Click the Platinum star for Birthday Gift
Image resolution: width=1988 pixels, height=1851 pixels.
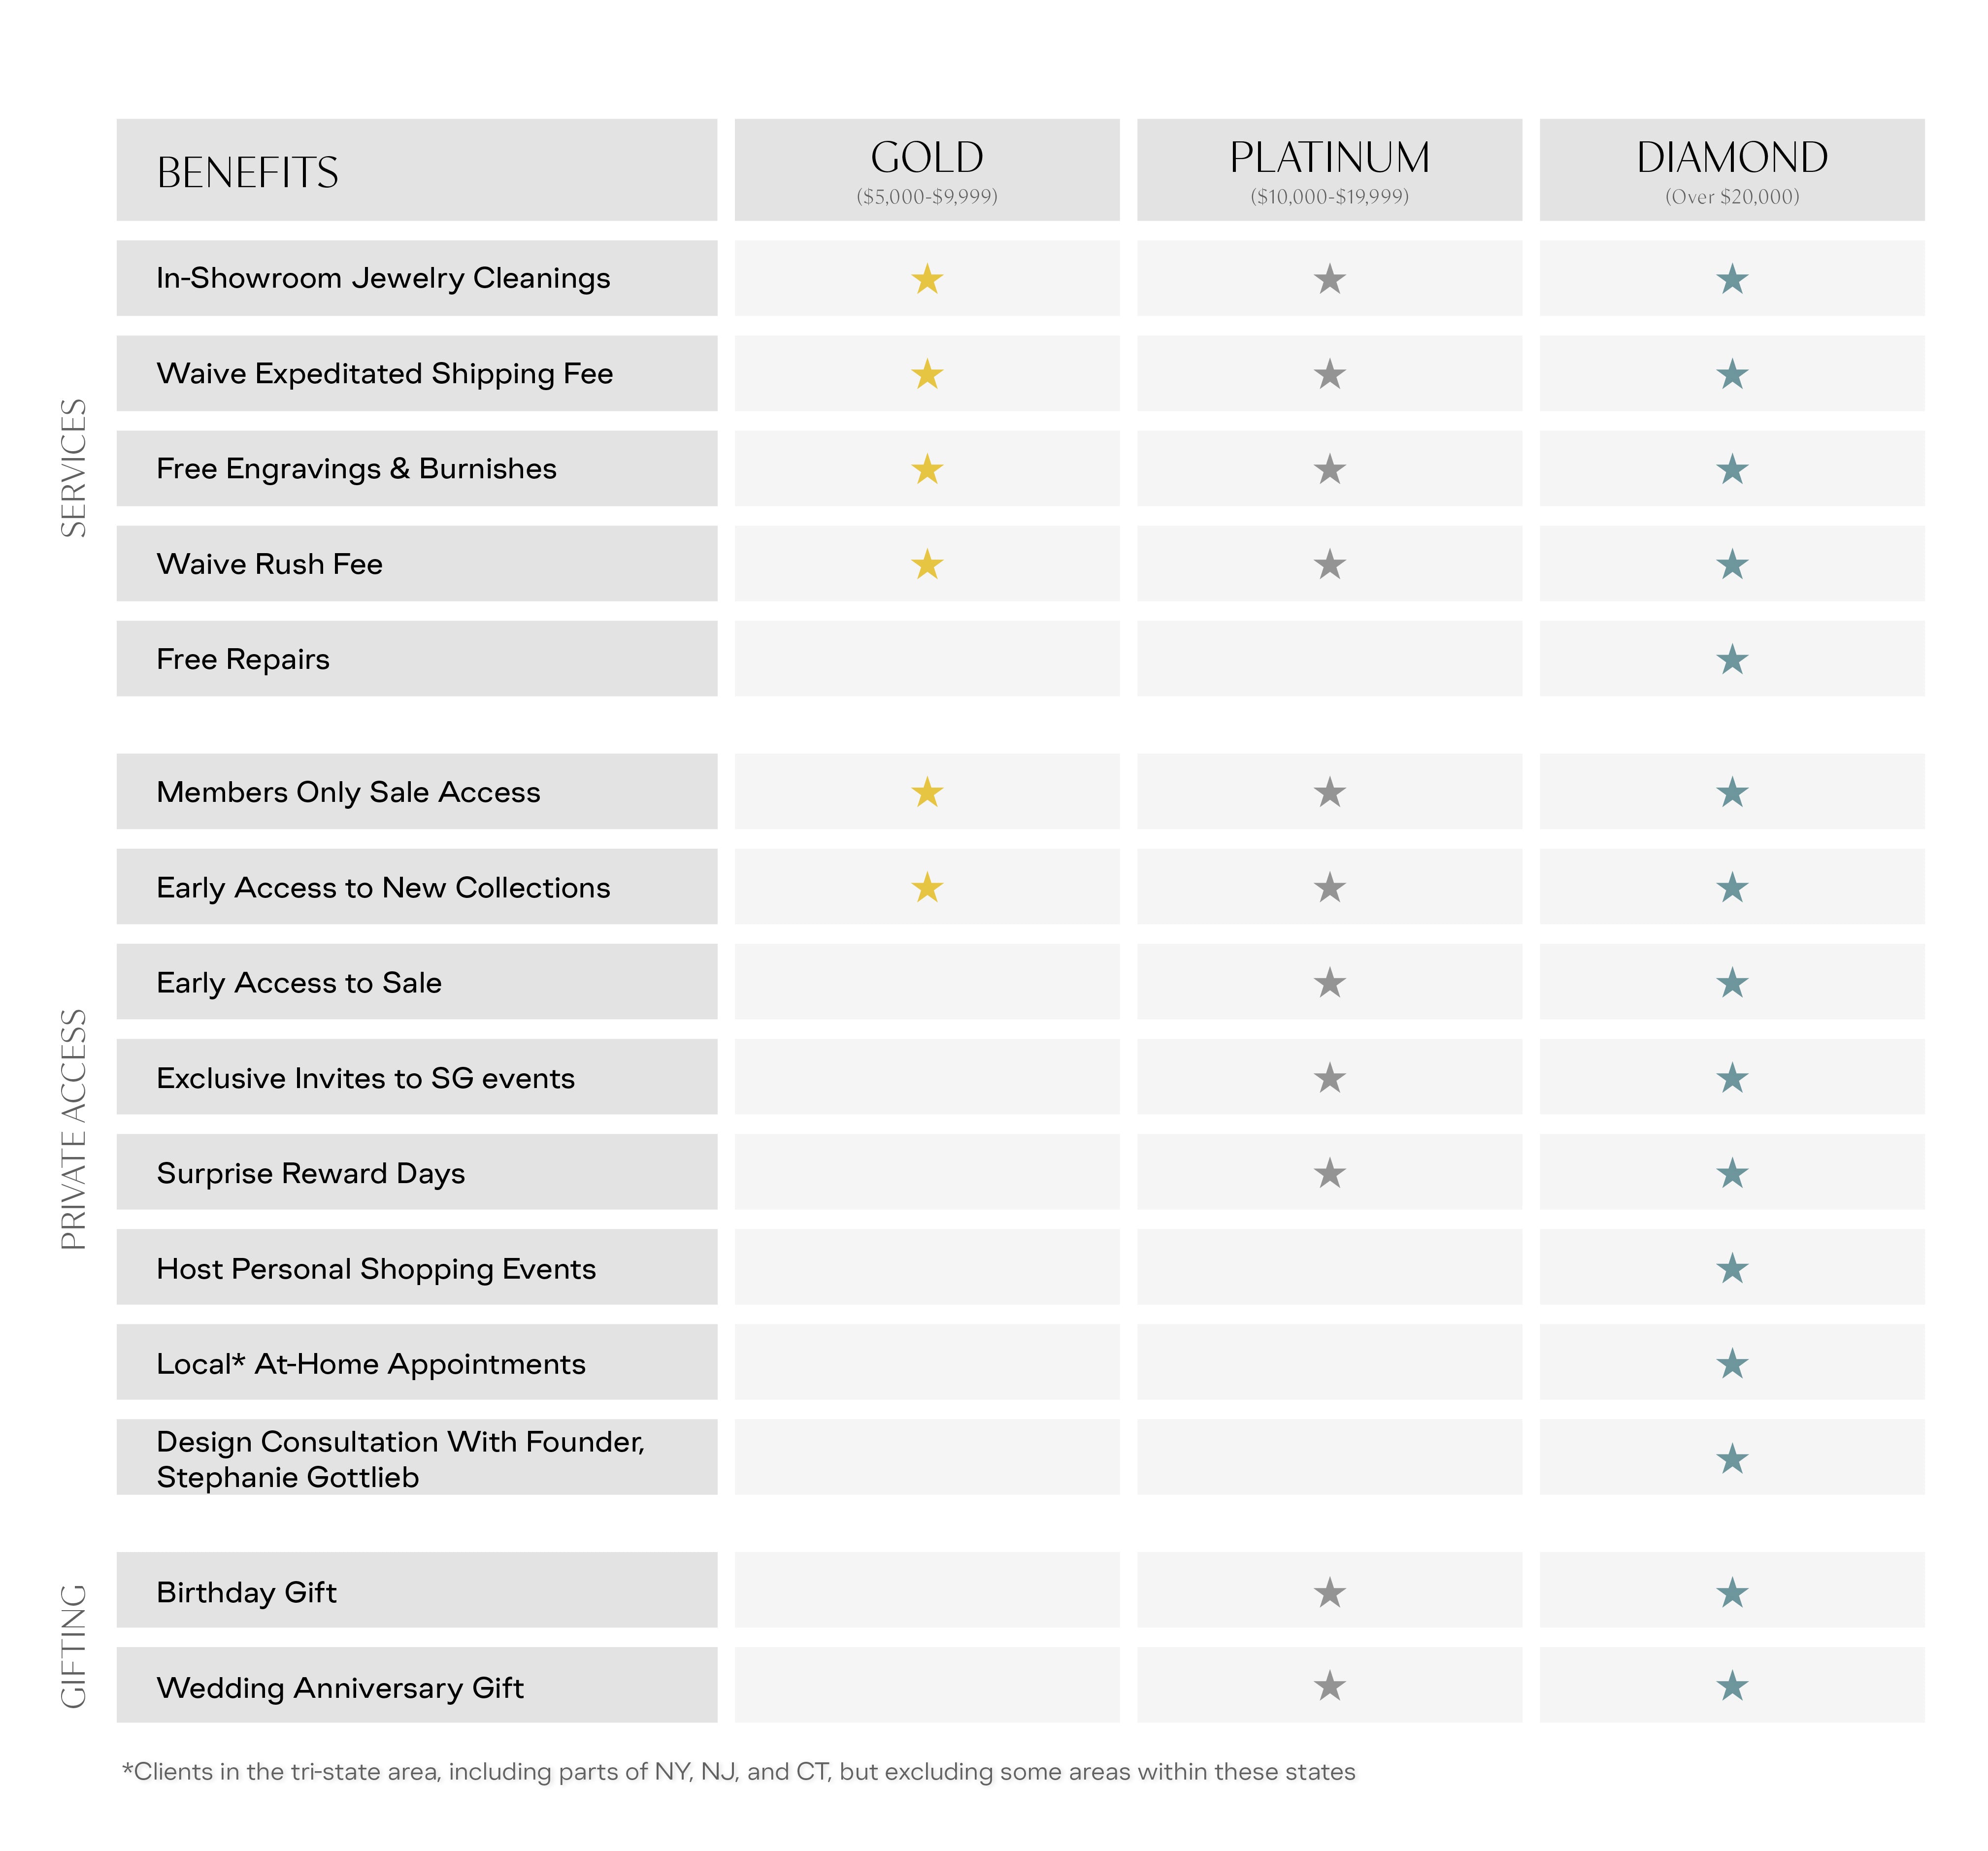point(1329,1592)
